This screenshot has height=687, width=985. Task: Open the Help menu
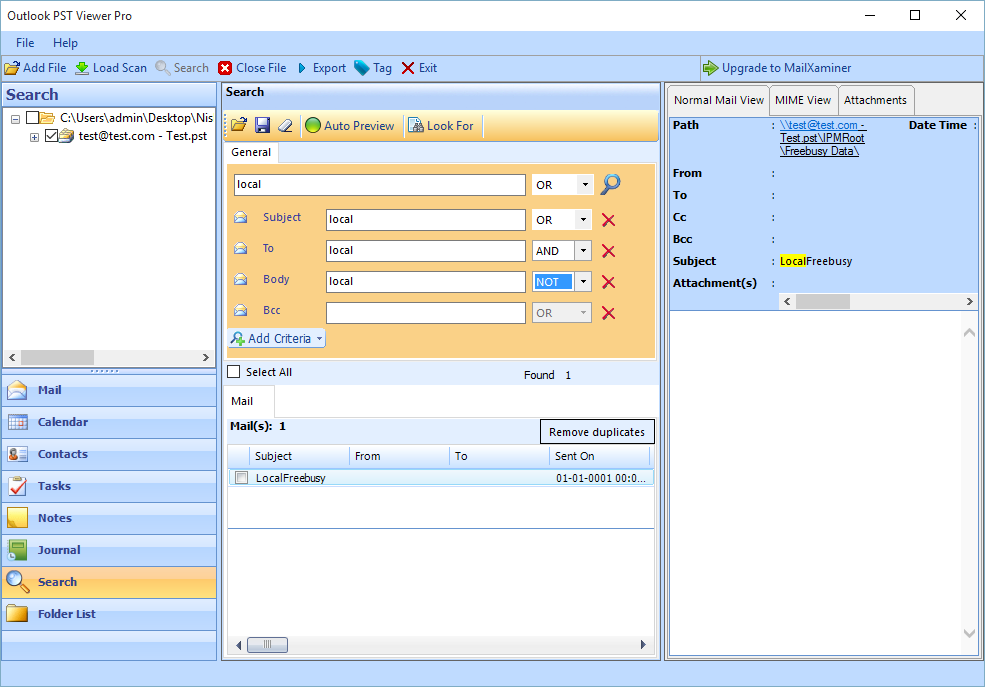pos(65,43)
